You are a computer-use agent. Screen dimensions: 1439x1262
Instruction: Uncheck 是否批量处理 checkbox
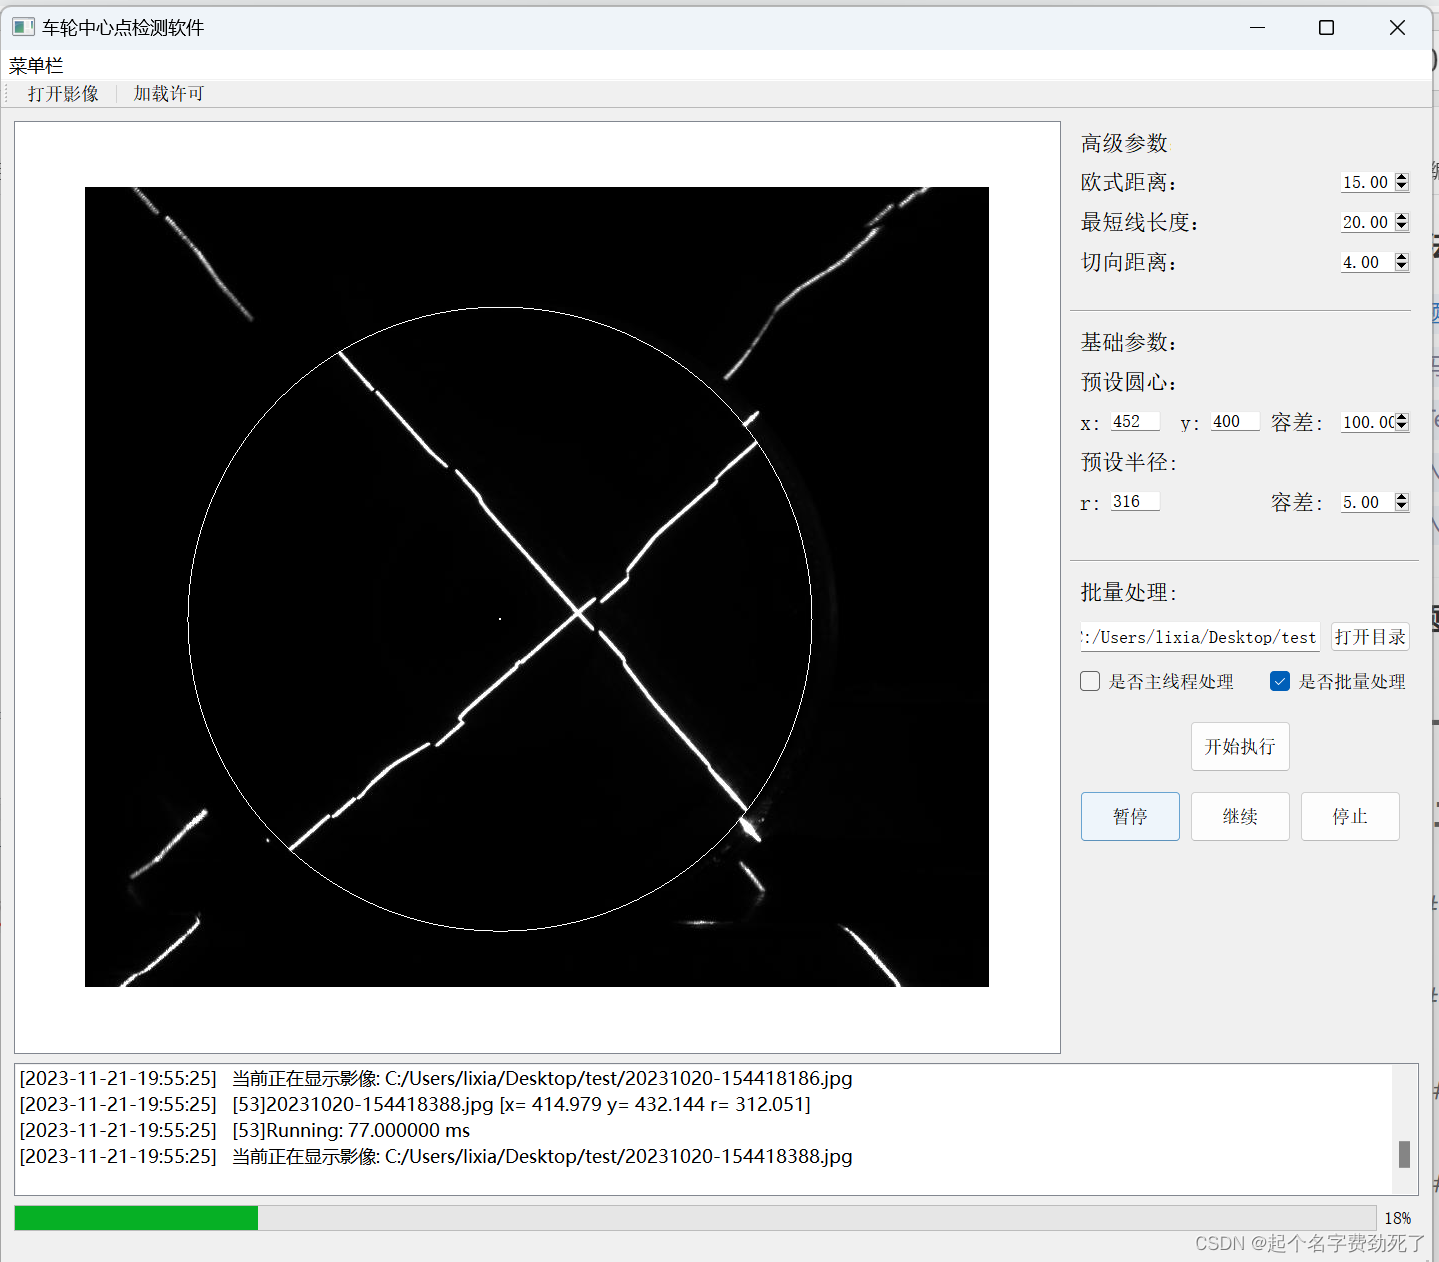point(1280,681)
